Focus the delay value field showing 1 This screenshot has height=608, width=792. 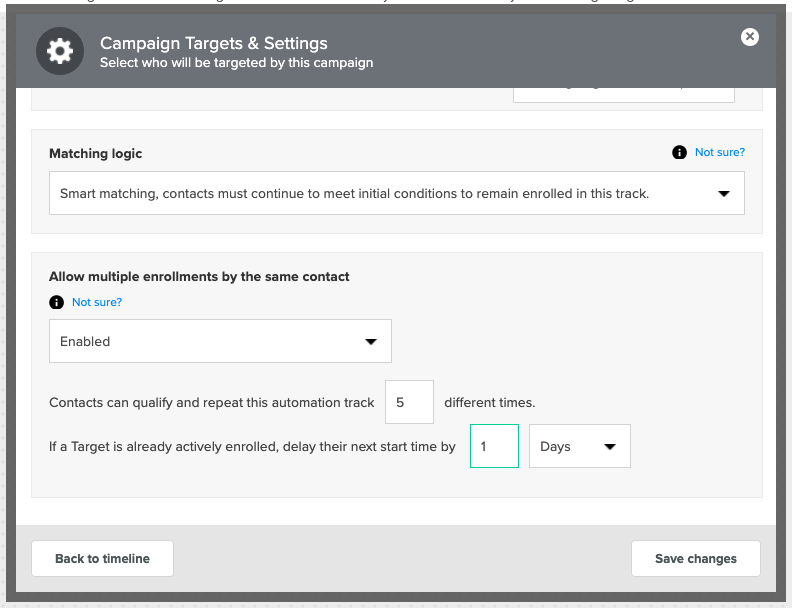pos(494,446)
